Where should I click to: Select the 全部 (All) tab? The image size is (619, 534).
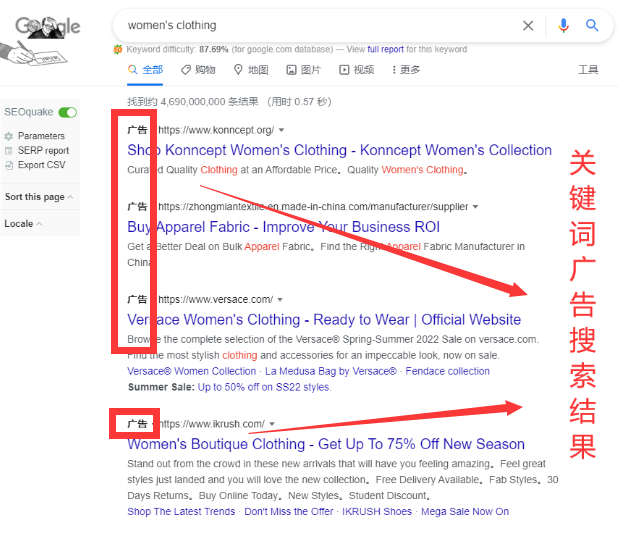tap(145, 70)
